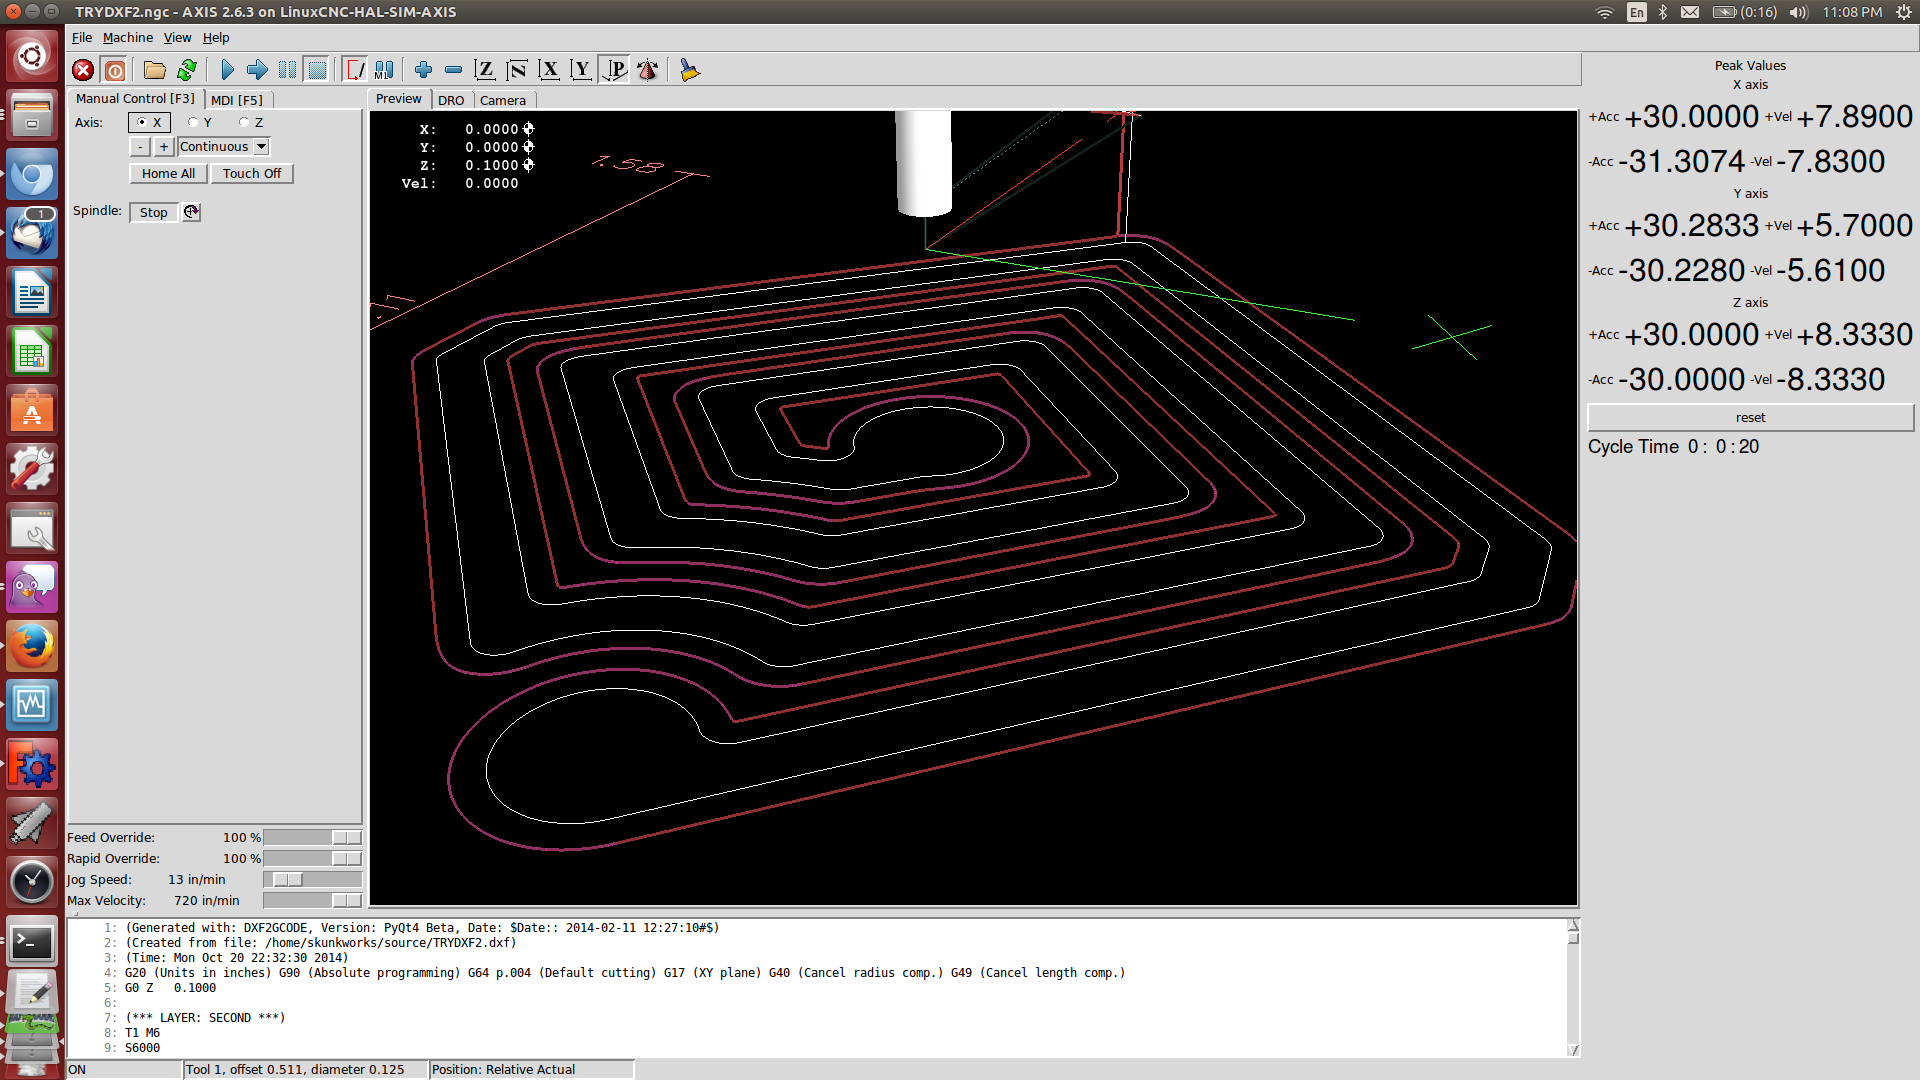Toggle optional pause M1 icon
The image size is (1920, 1080).
click(x=384, y=70)
